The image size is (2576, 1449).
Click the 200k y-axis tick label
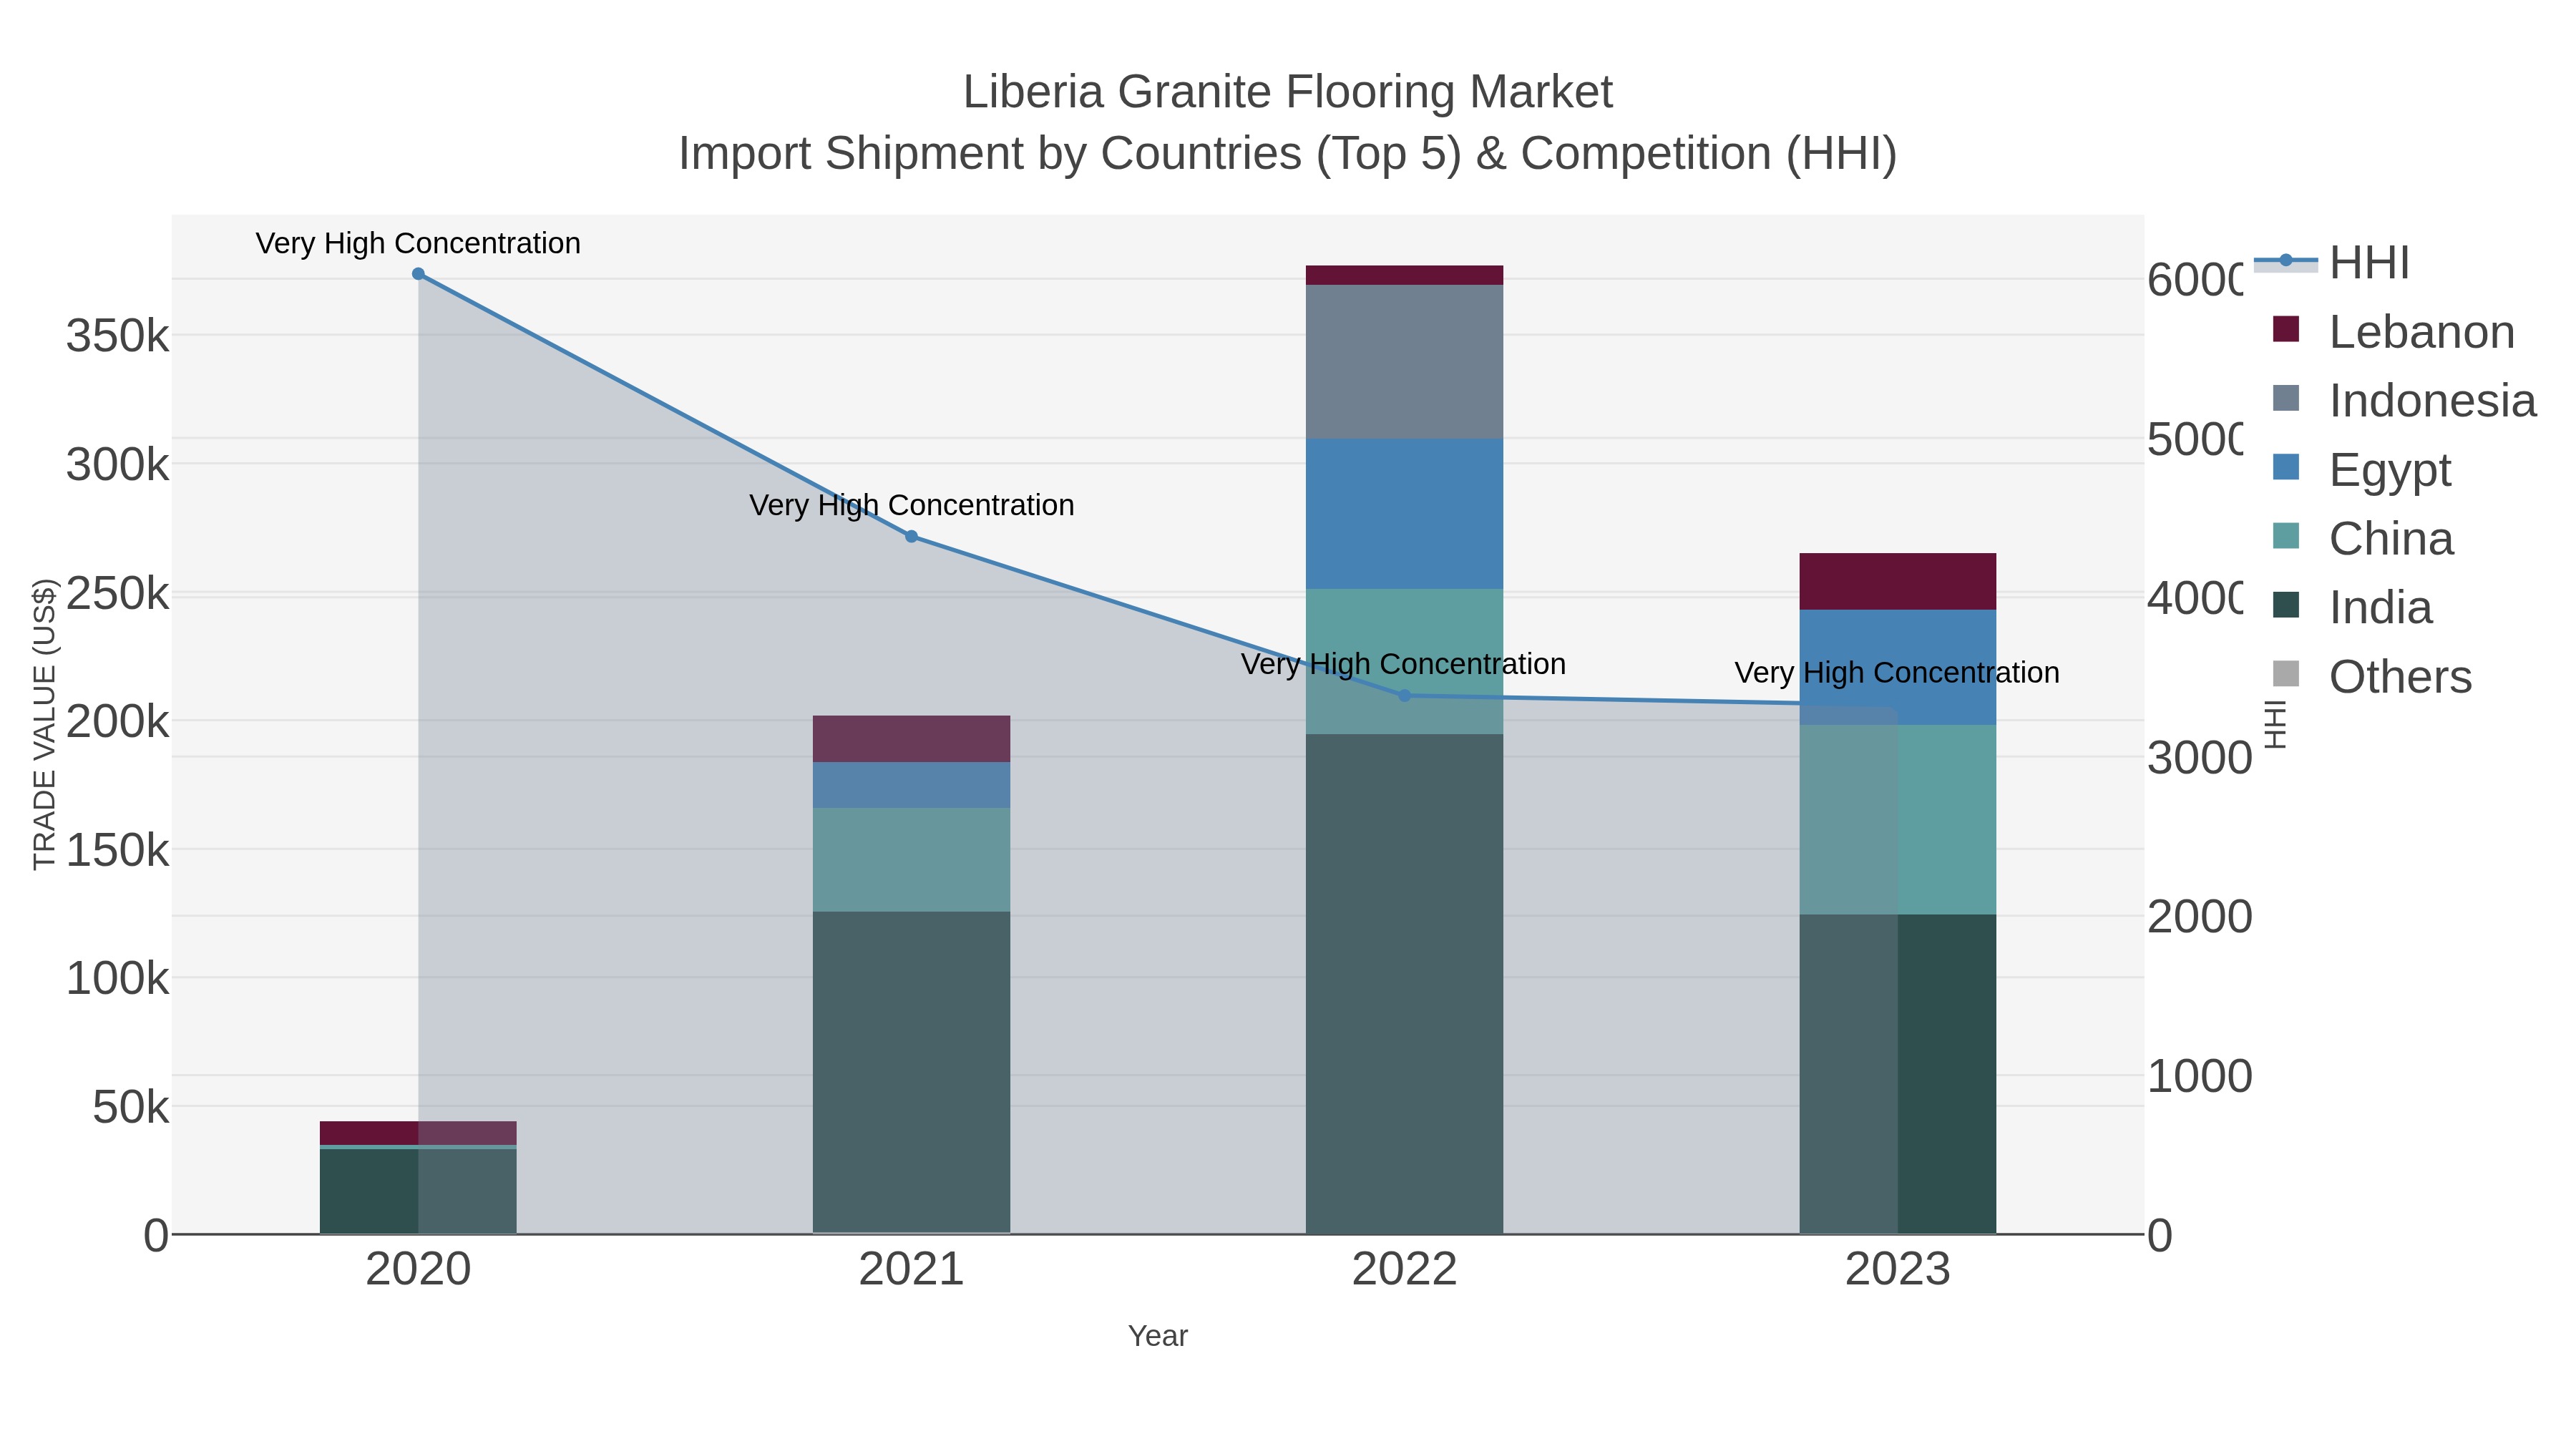[x=118, y=722]
